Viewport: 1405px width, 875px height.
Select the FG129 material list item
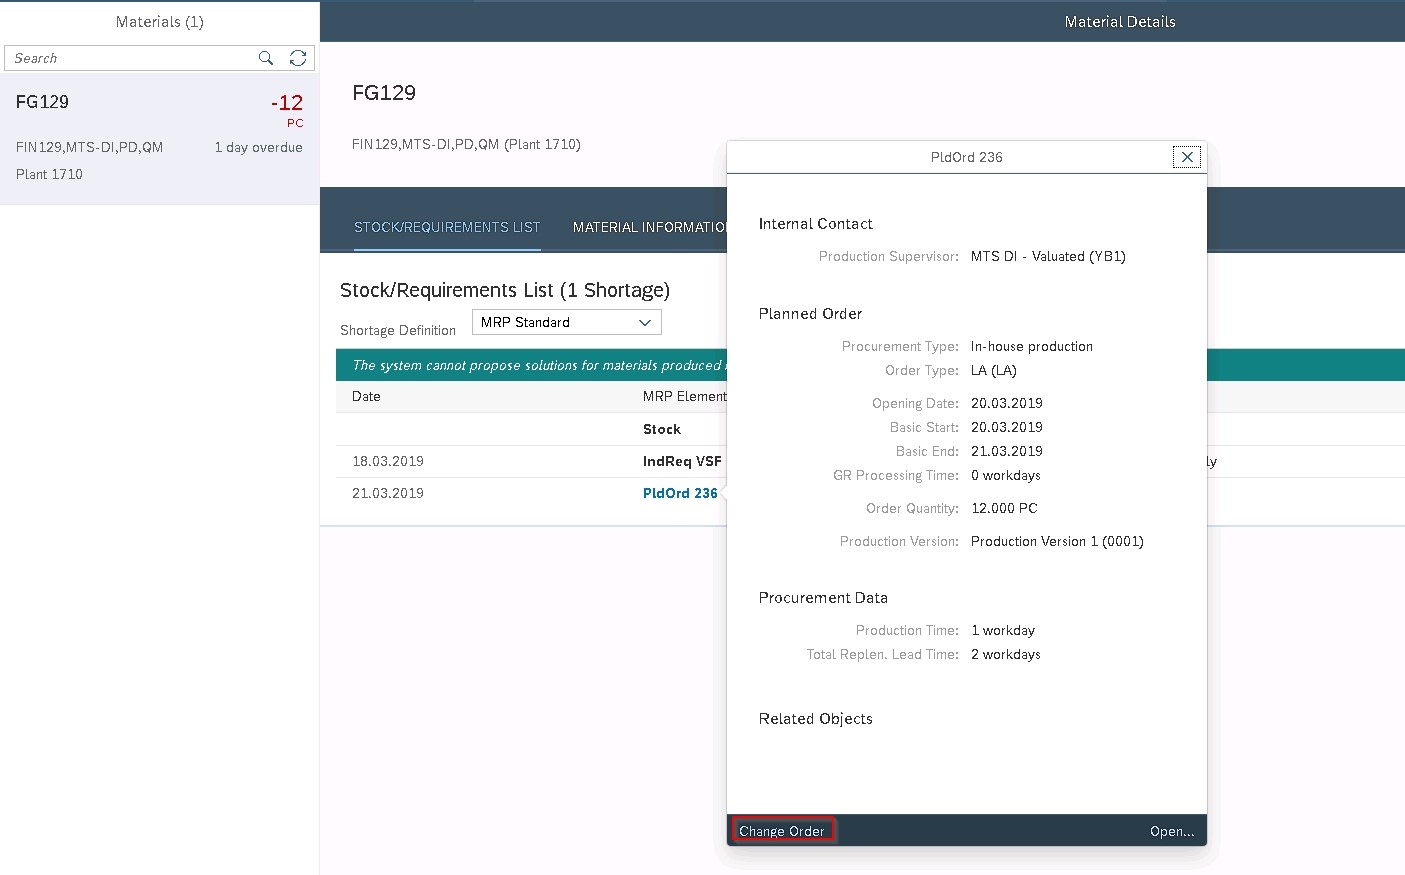[x=160, y=139]
